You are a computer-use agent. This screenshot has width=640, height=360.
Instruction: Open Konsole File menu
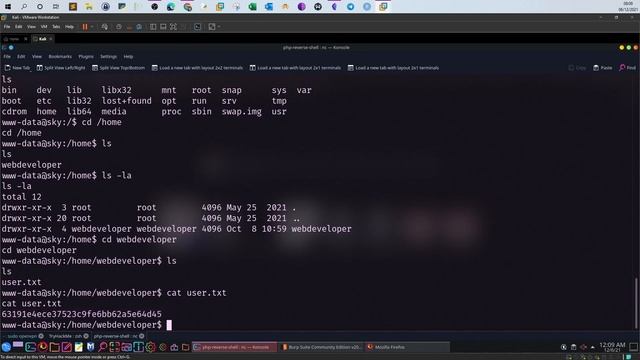(x=7, y=56)
